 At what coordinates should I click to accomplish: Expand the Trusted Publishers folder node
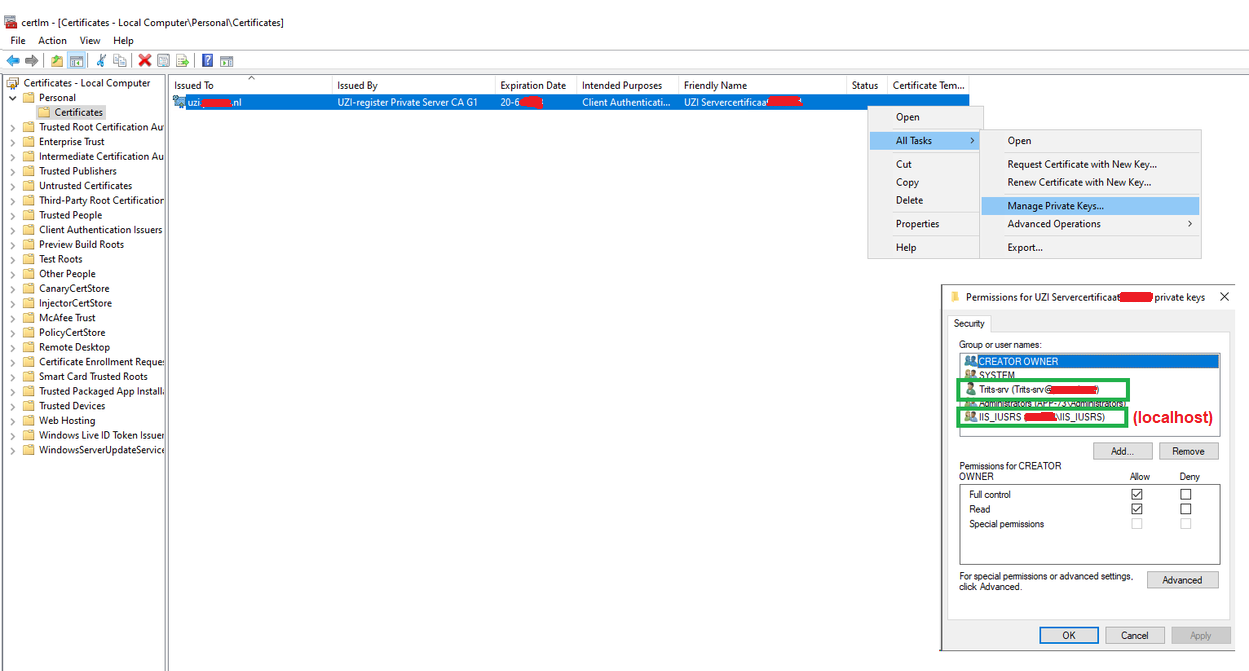click(13, 171)
